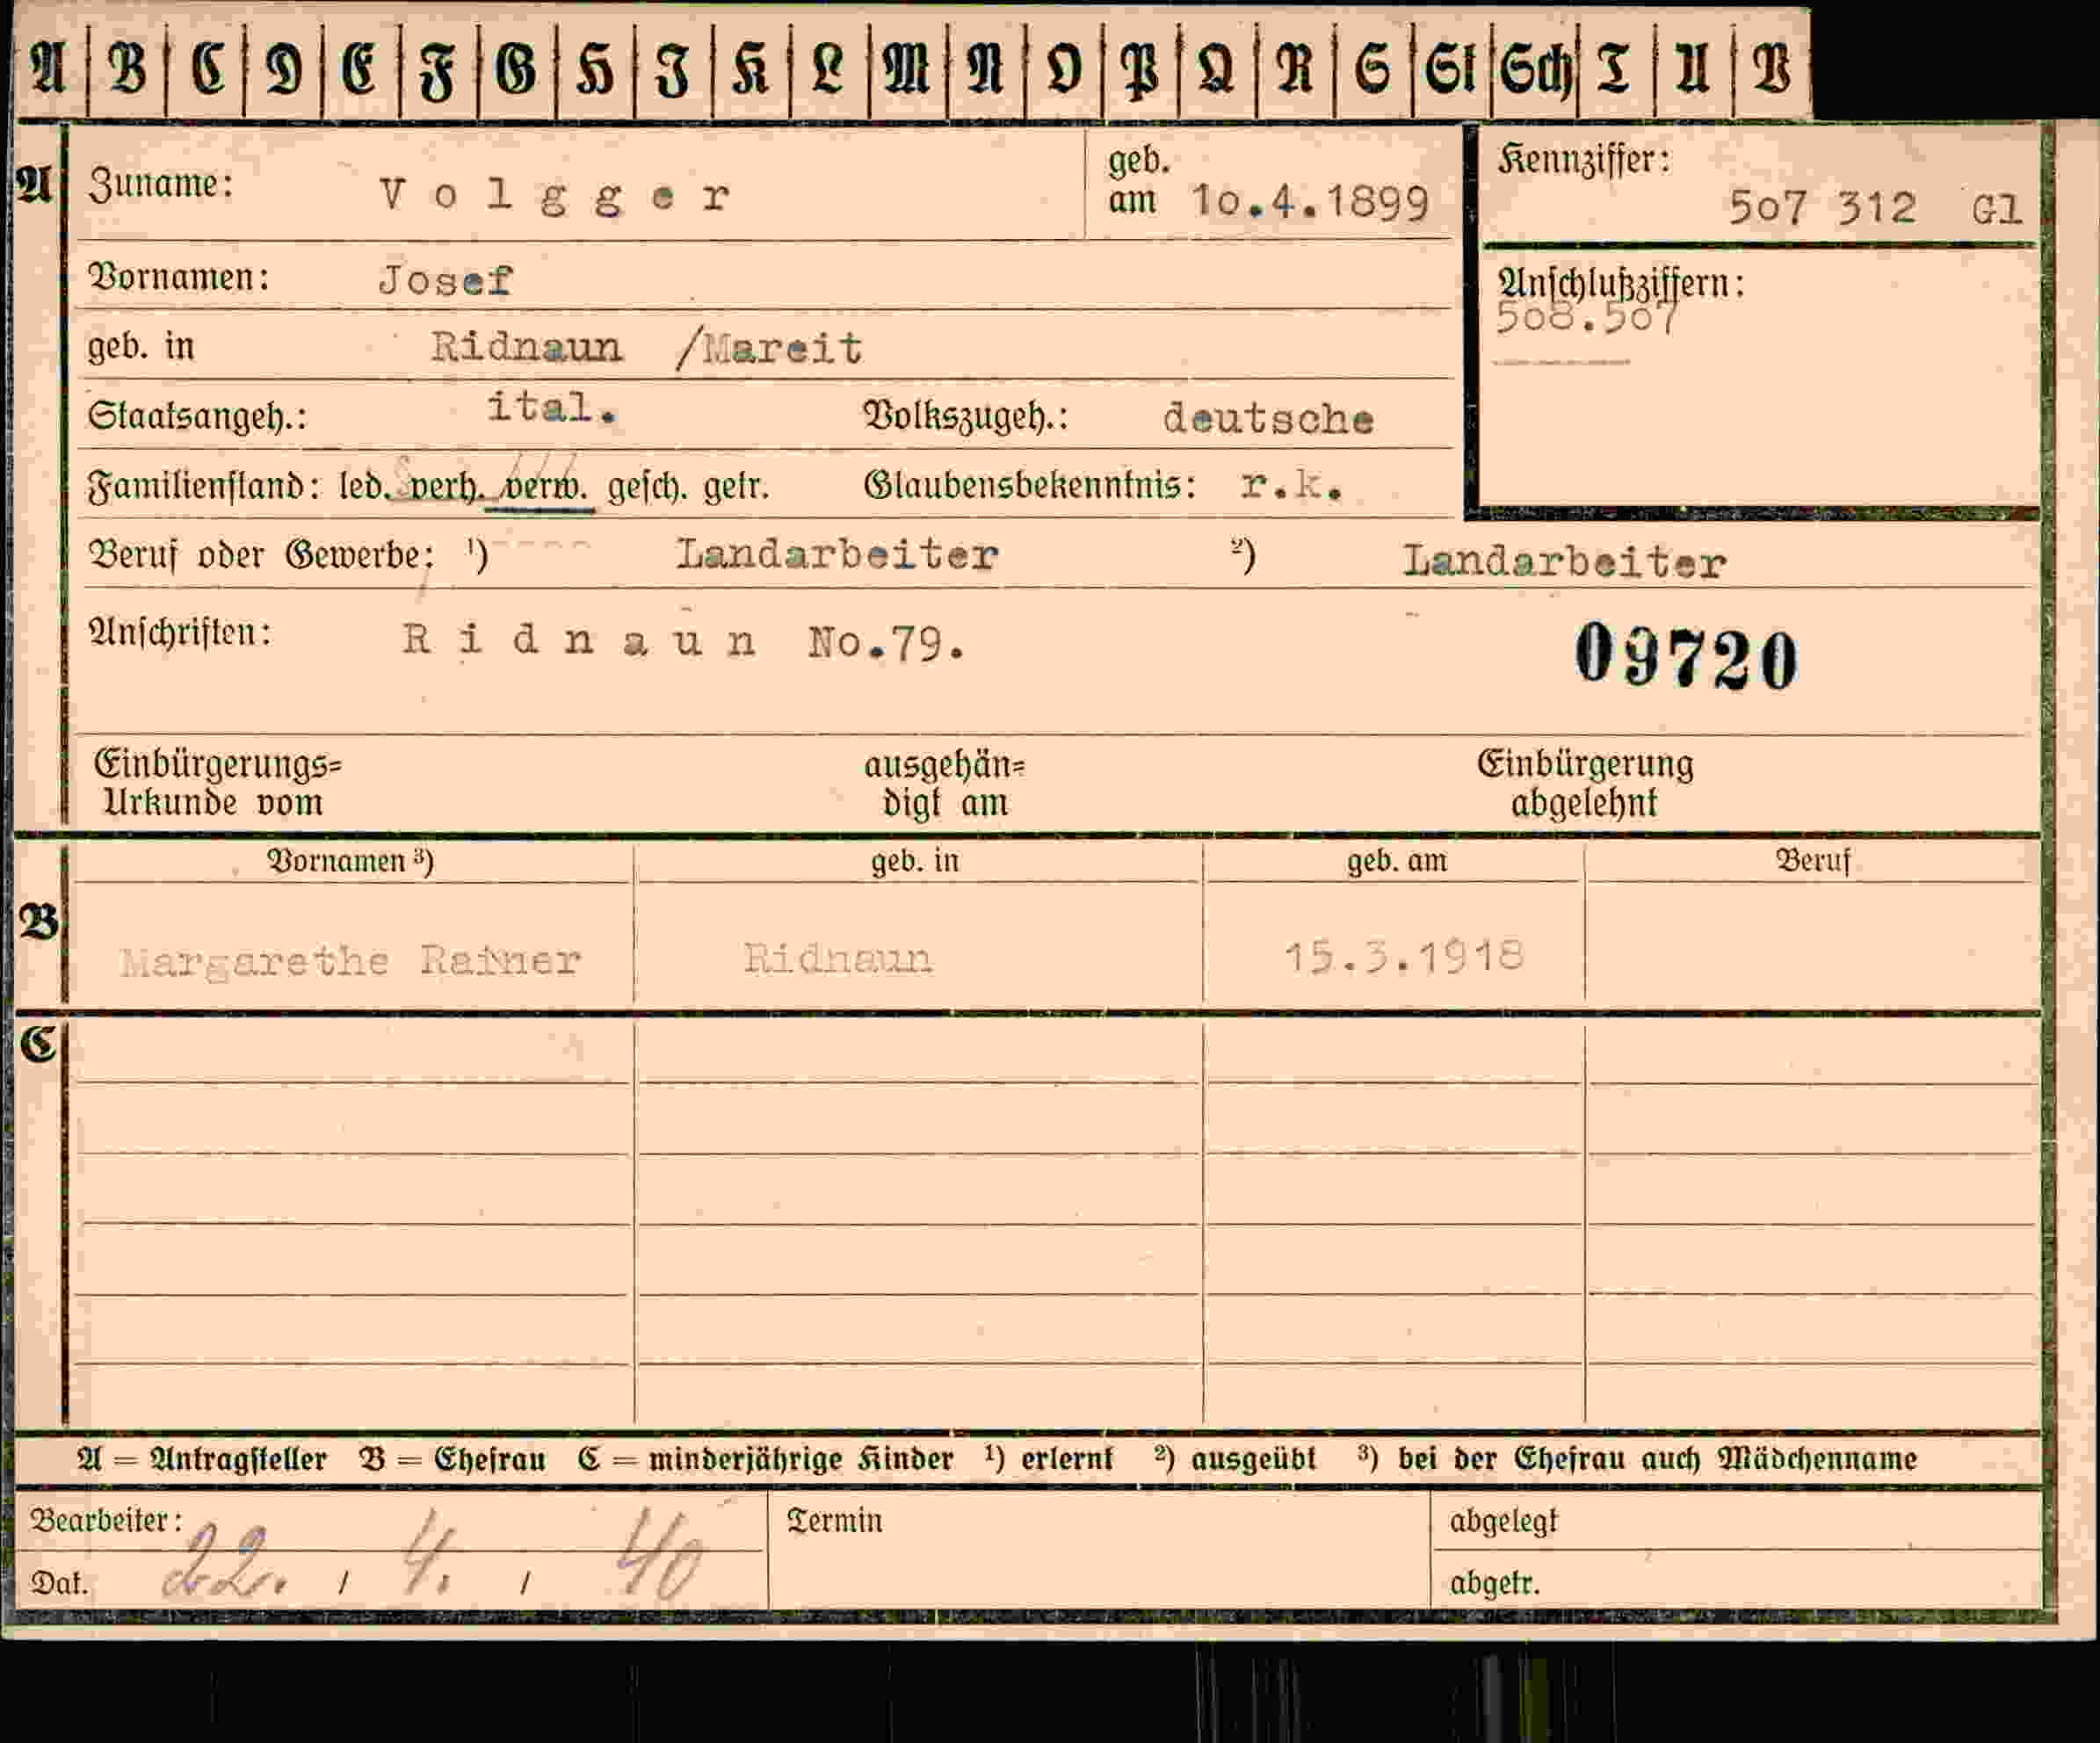This screenshot has height=1743, width=2100.
Task: Select marital status option "led."
Action: [364, 486]
